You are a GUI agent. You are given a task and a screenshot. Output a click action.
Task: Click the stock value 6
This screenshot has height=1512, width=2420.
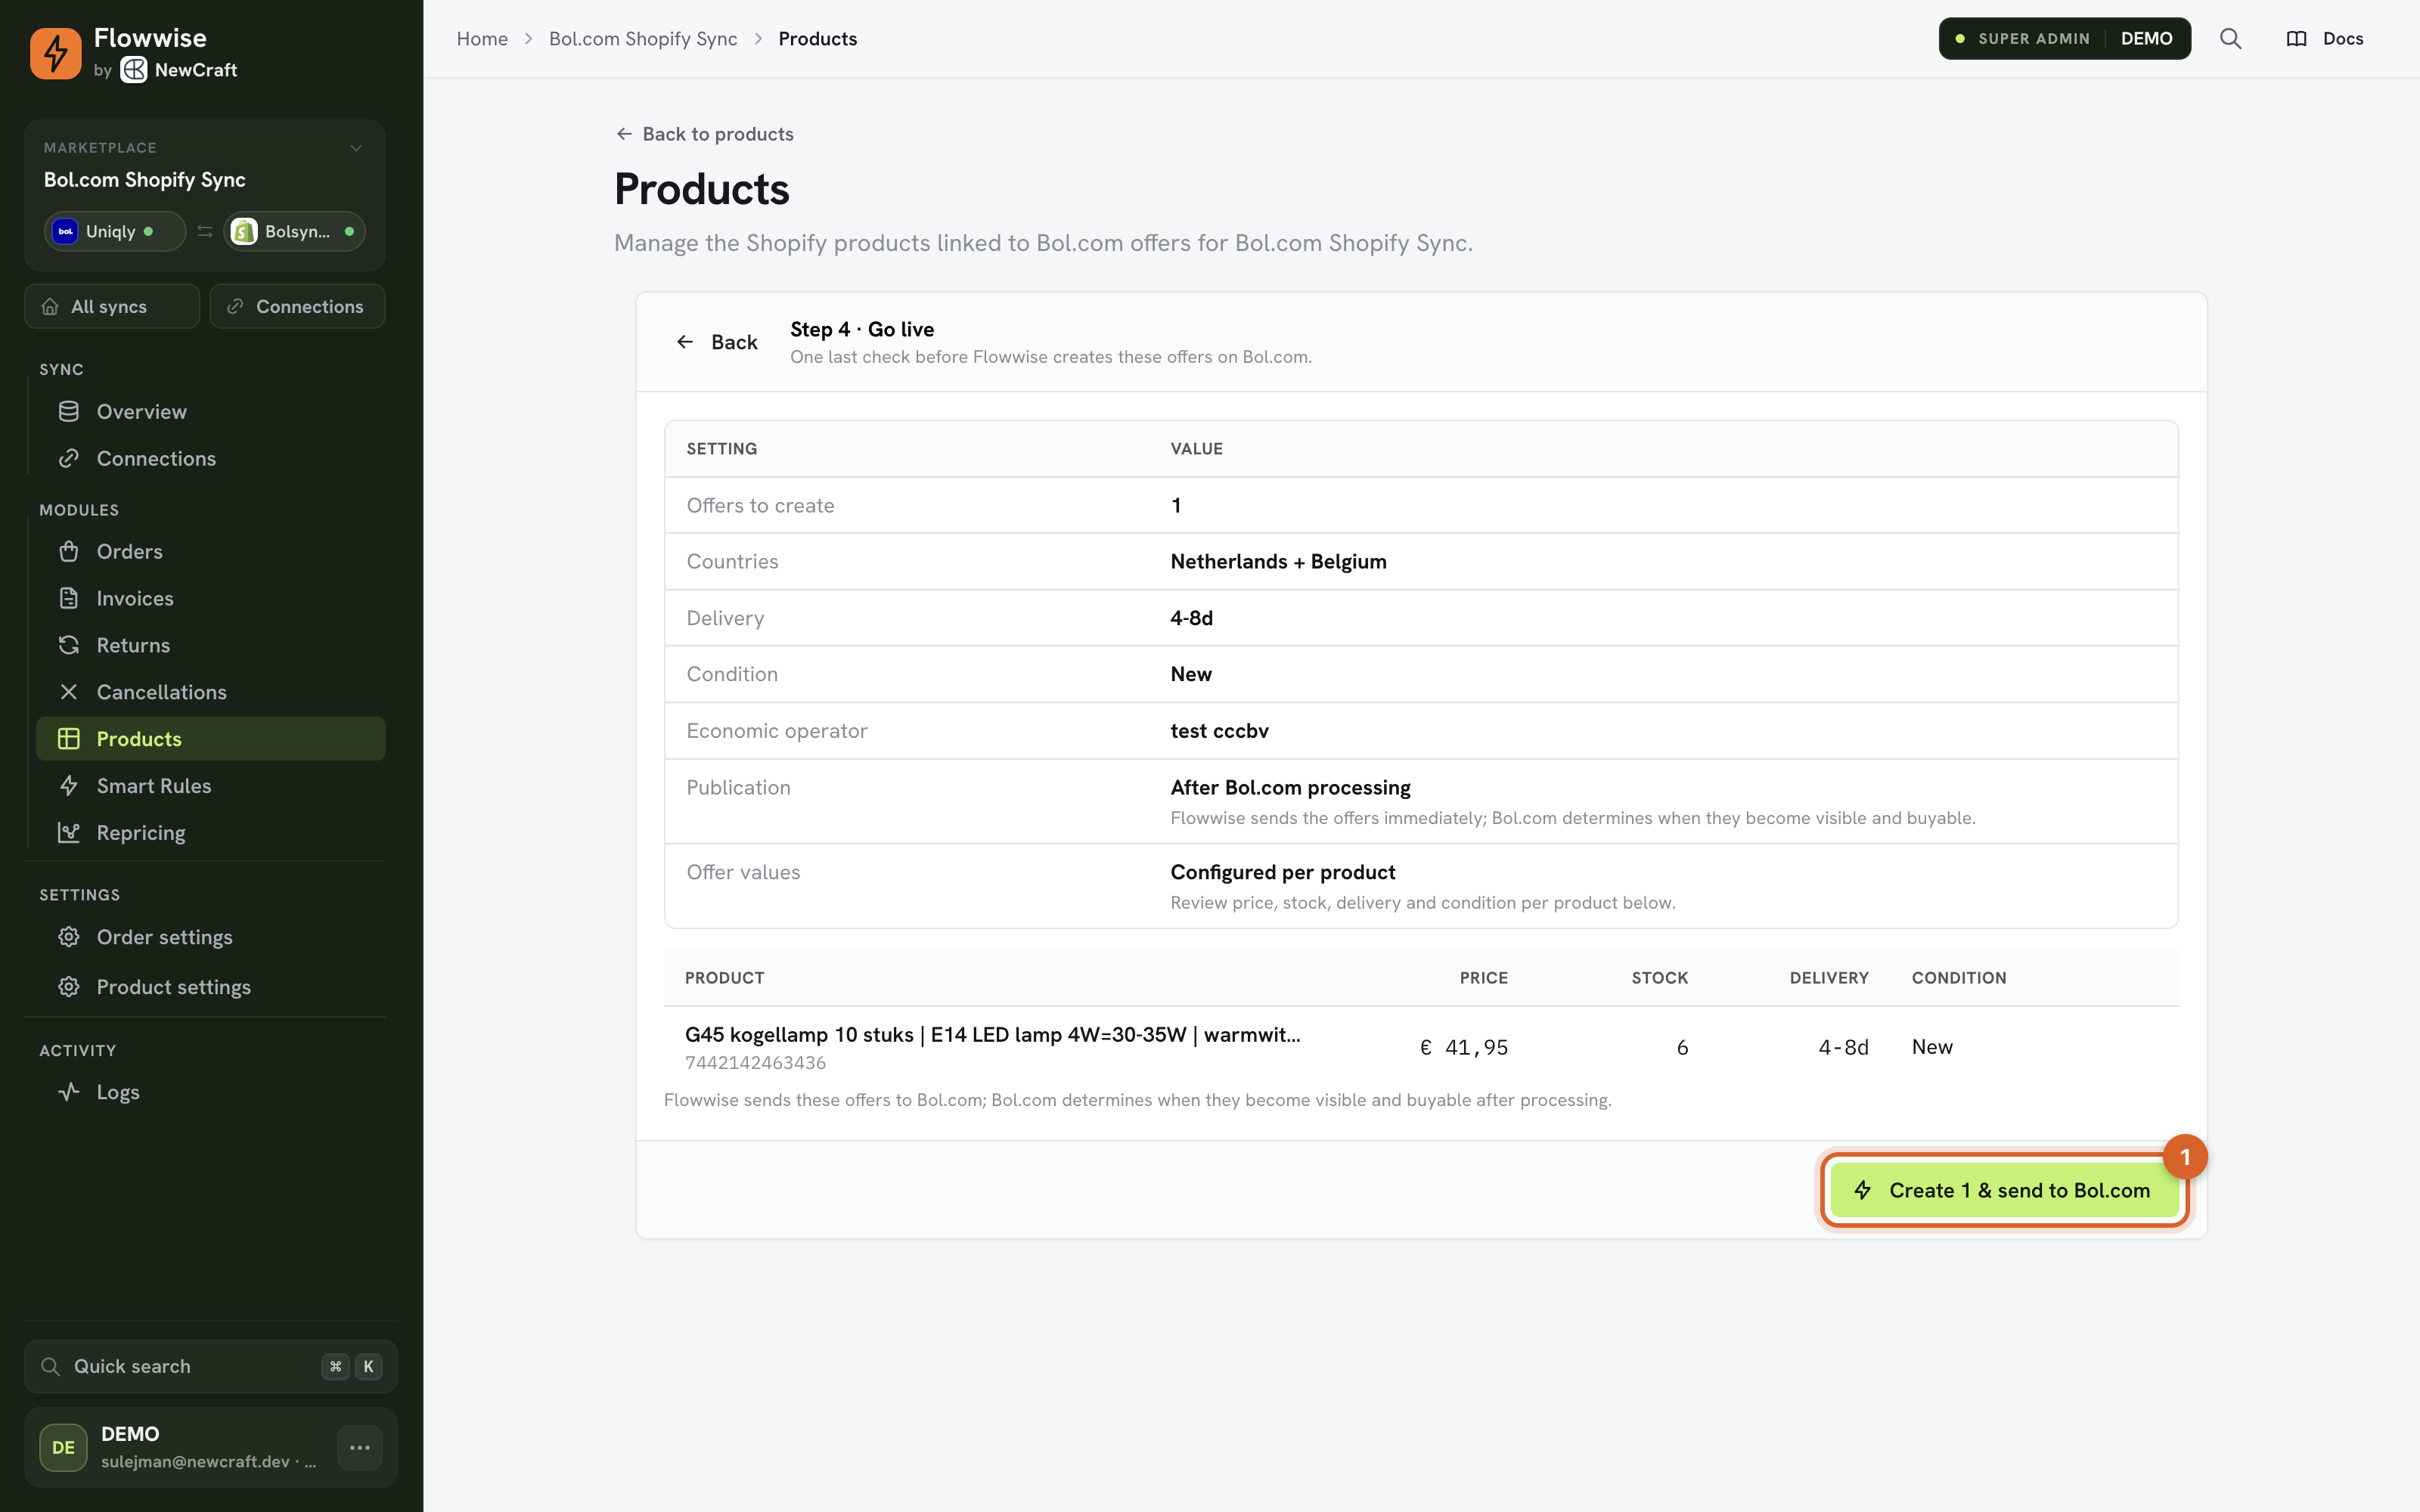click(x=1682, y=1047)
